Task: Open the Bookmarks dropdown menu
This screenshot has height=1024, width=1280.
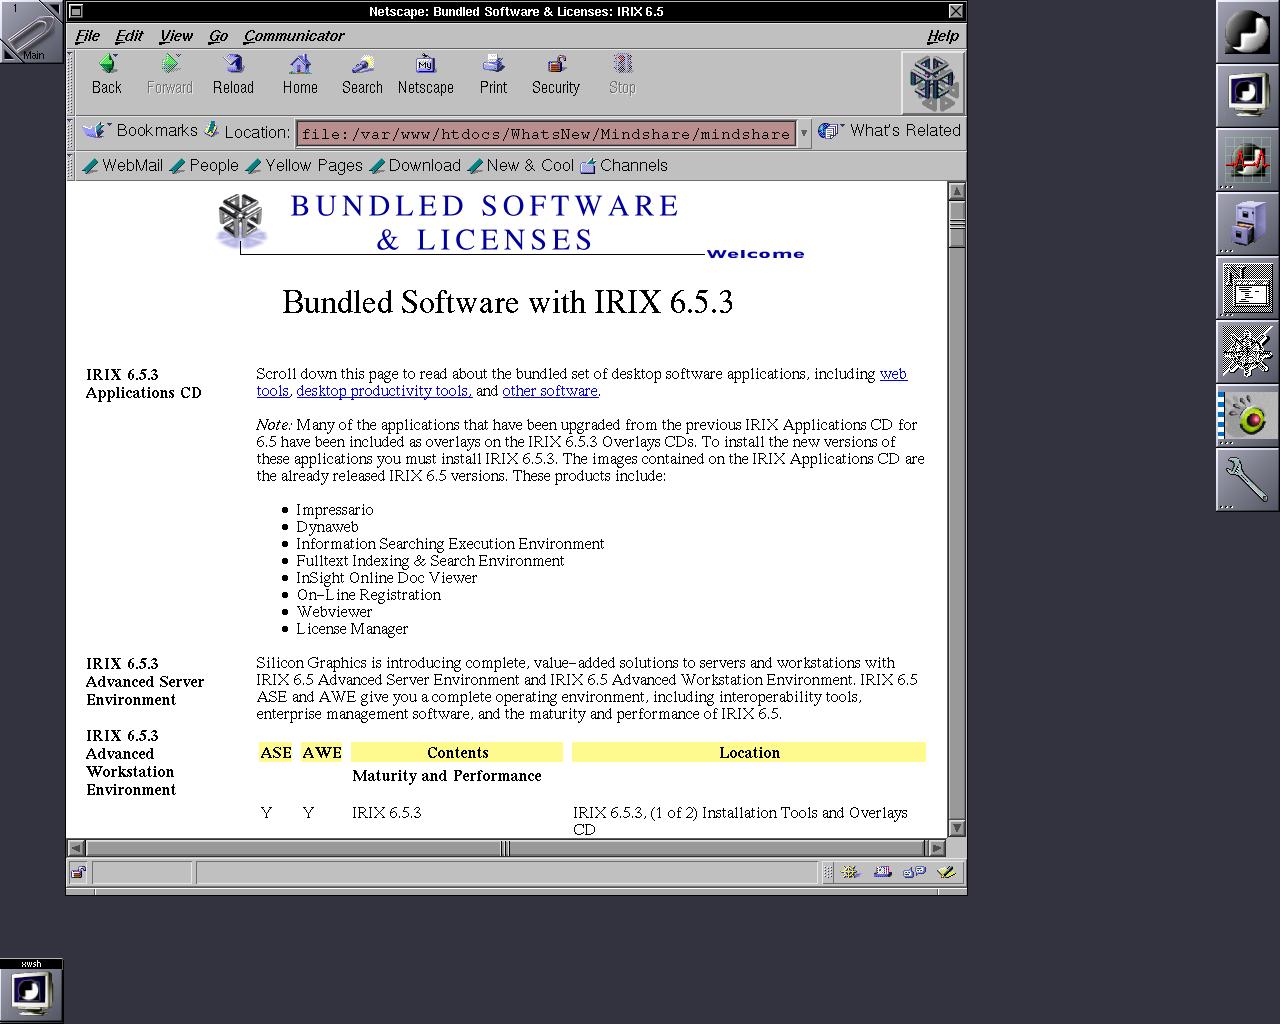Action: (141, 131)
